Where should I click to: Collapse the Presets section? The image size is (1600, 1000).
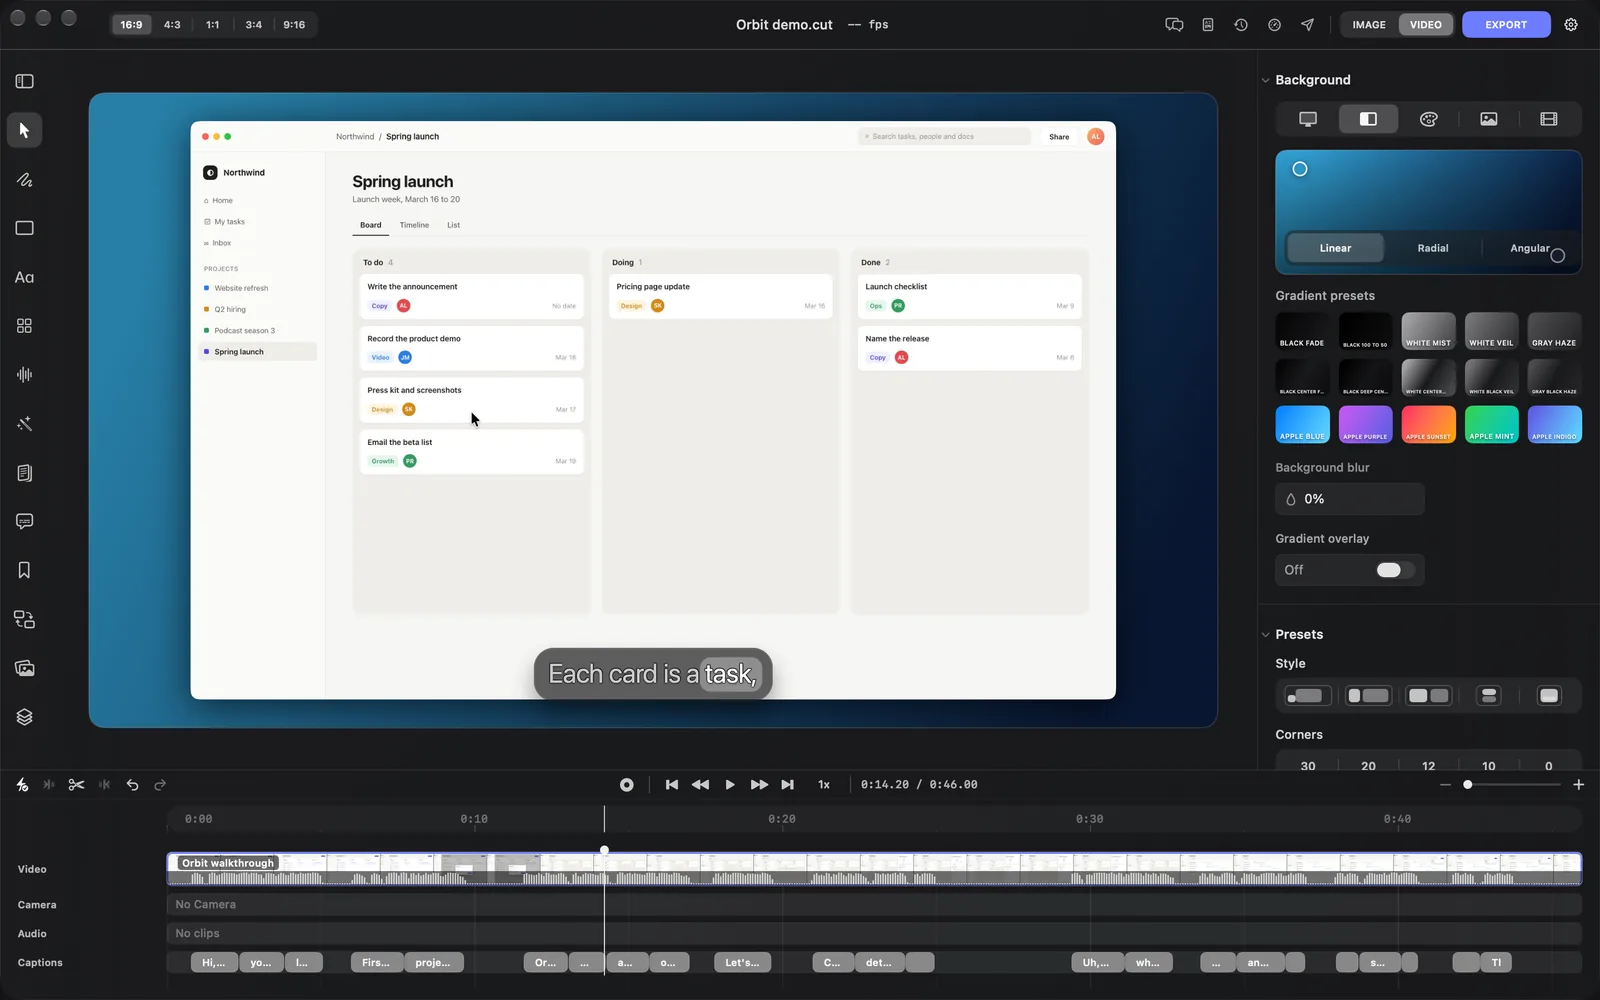pyautogui.click(x=1266, y=635)
